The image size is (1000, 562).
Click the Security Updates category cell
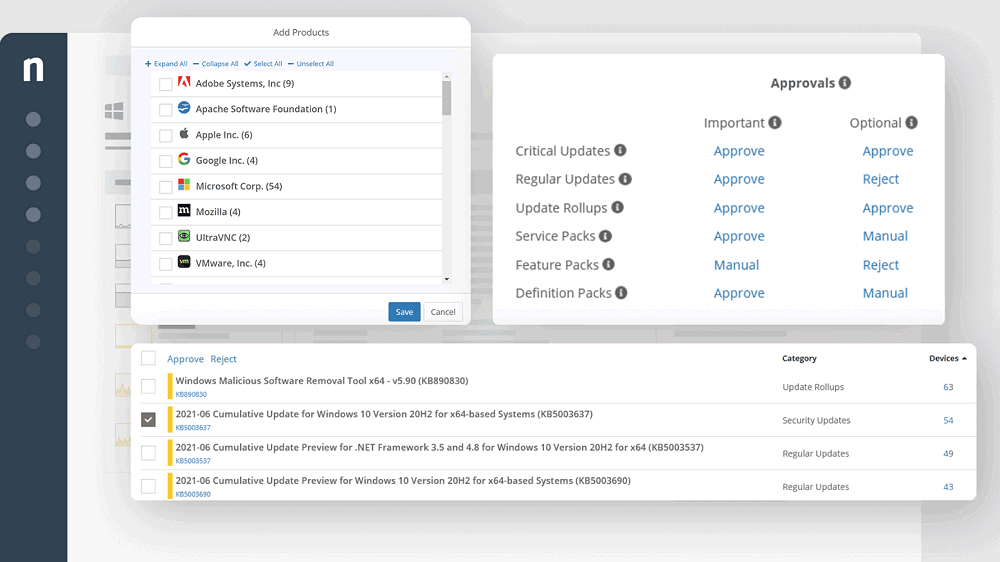(816, 420)
